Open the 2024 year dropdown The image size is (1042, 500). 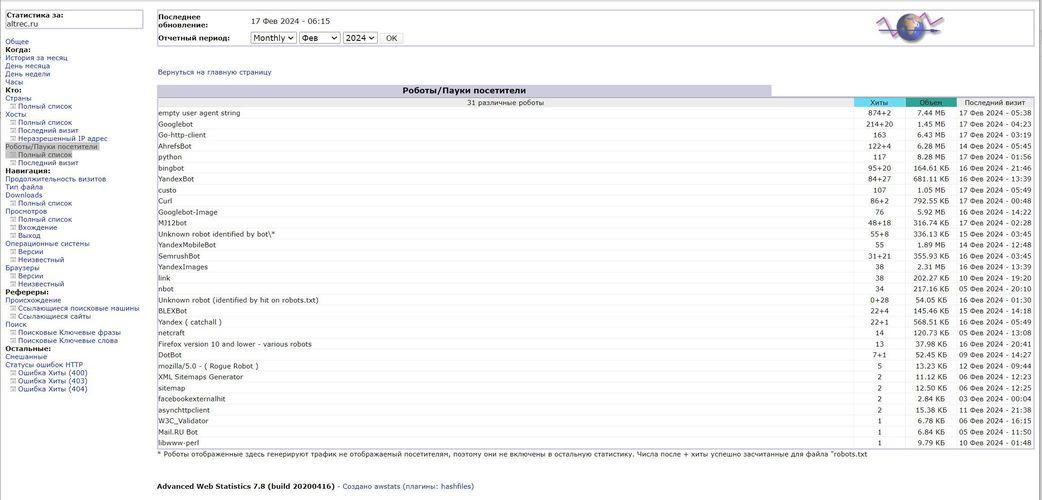click(359, 38)
